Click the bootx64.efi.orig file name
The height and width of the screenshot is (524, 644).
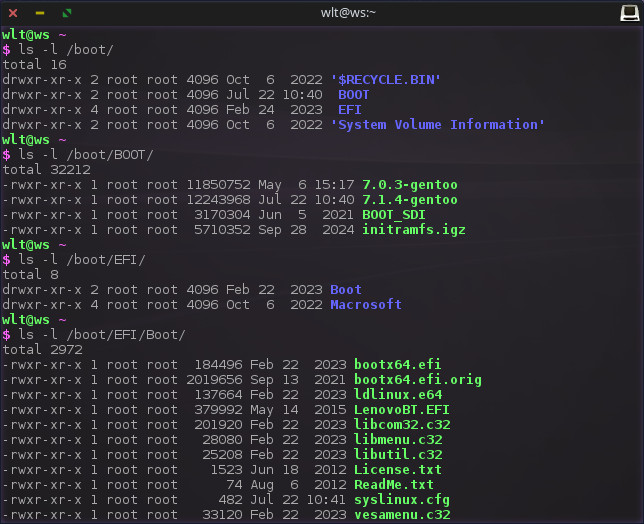tap(418, 380)
